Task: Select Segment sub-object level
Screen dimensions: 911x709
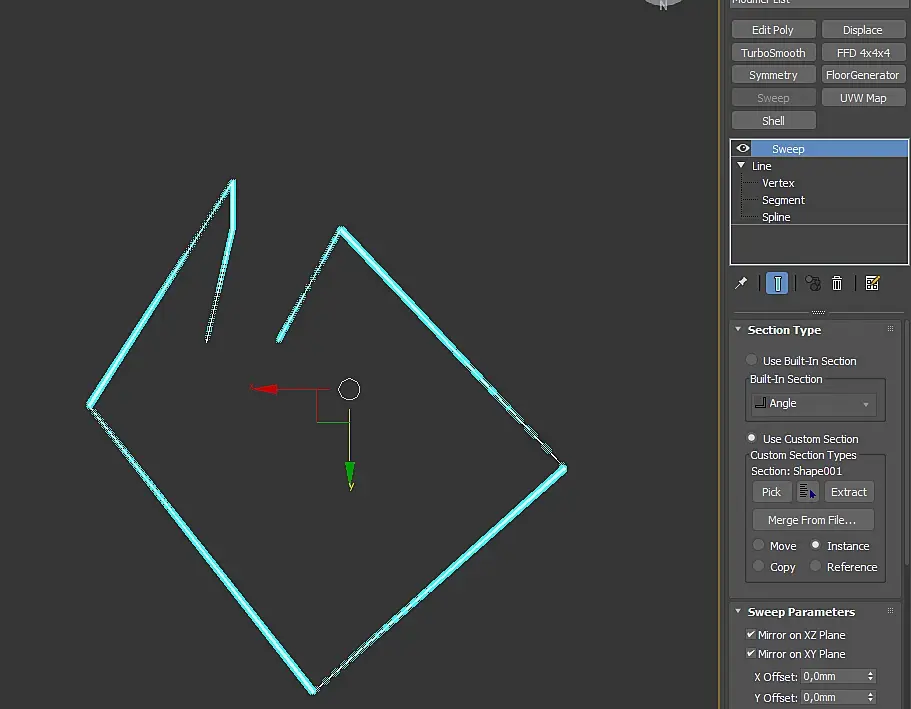Action: pos(783,200)
